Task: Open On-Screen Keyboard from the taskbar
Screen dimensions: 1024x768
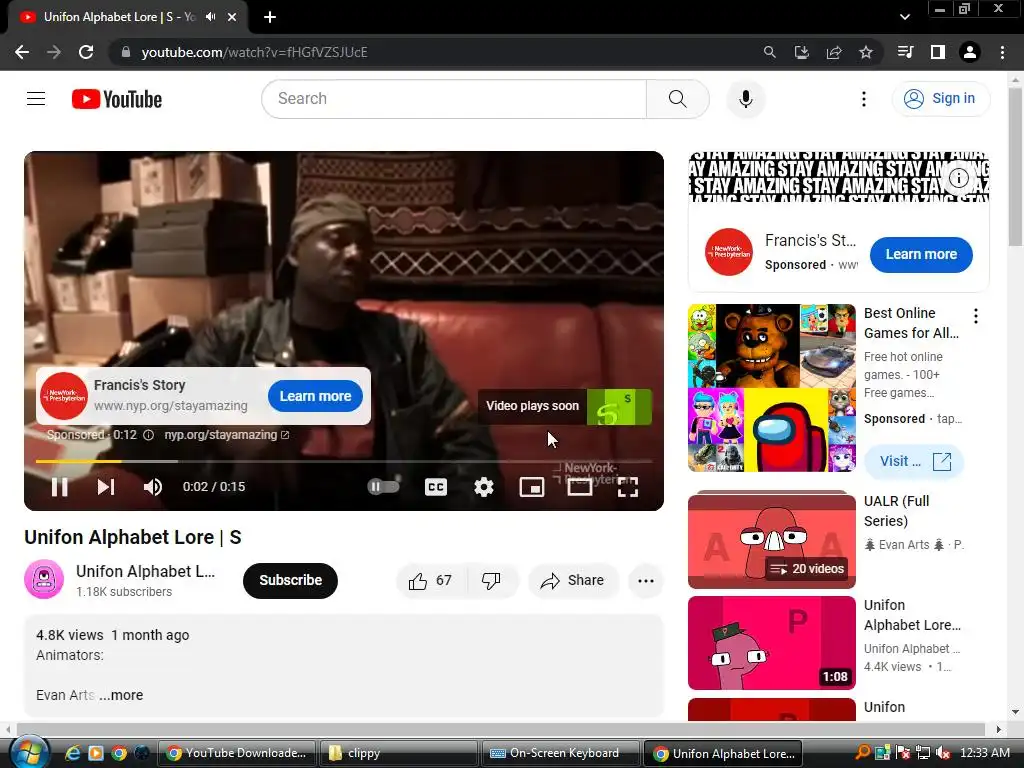Action: pos(560,753)
